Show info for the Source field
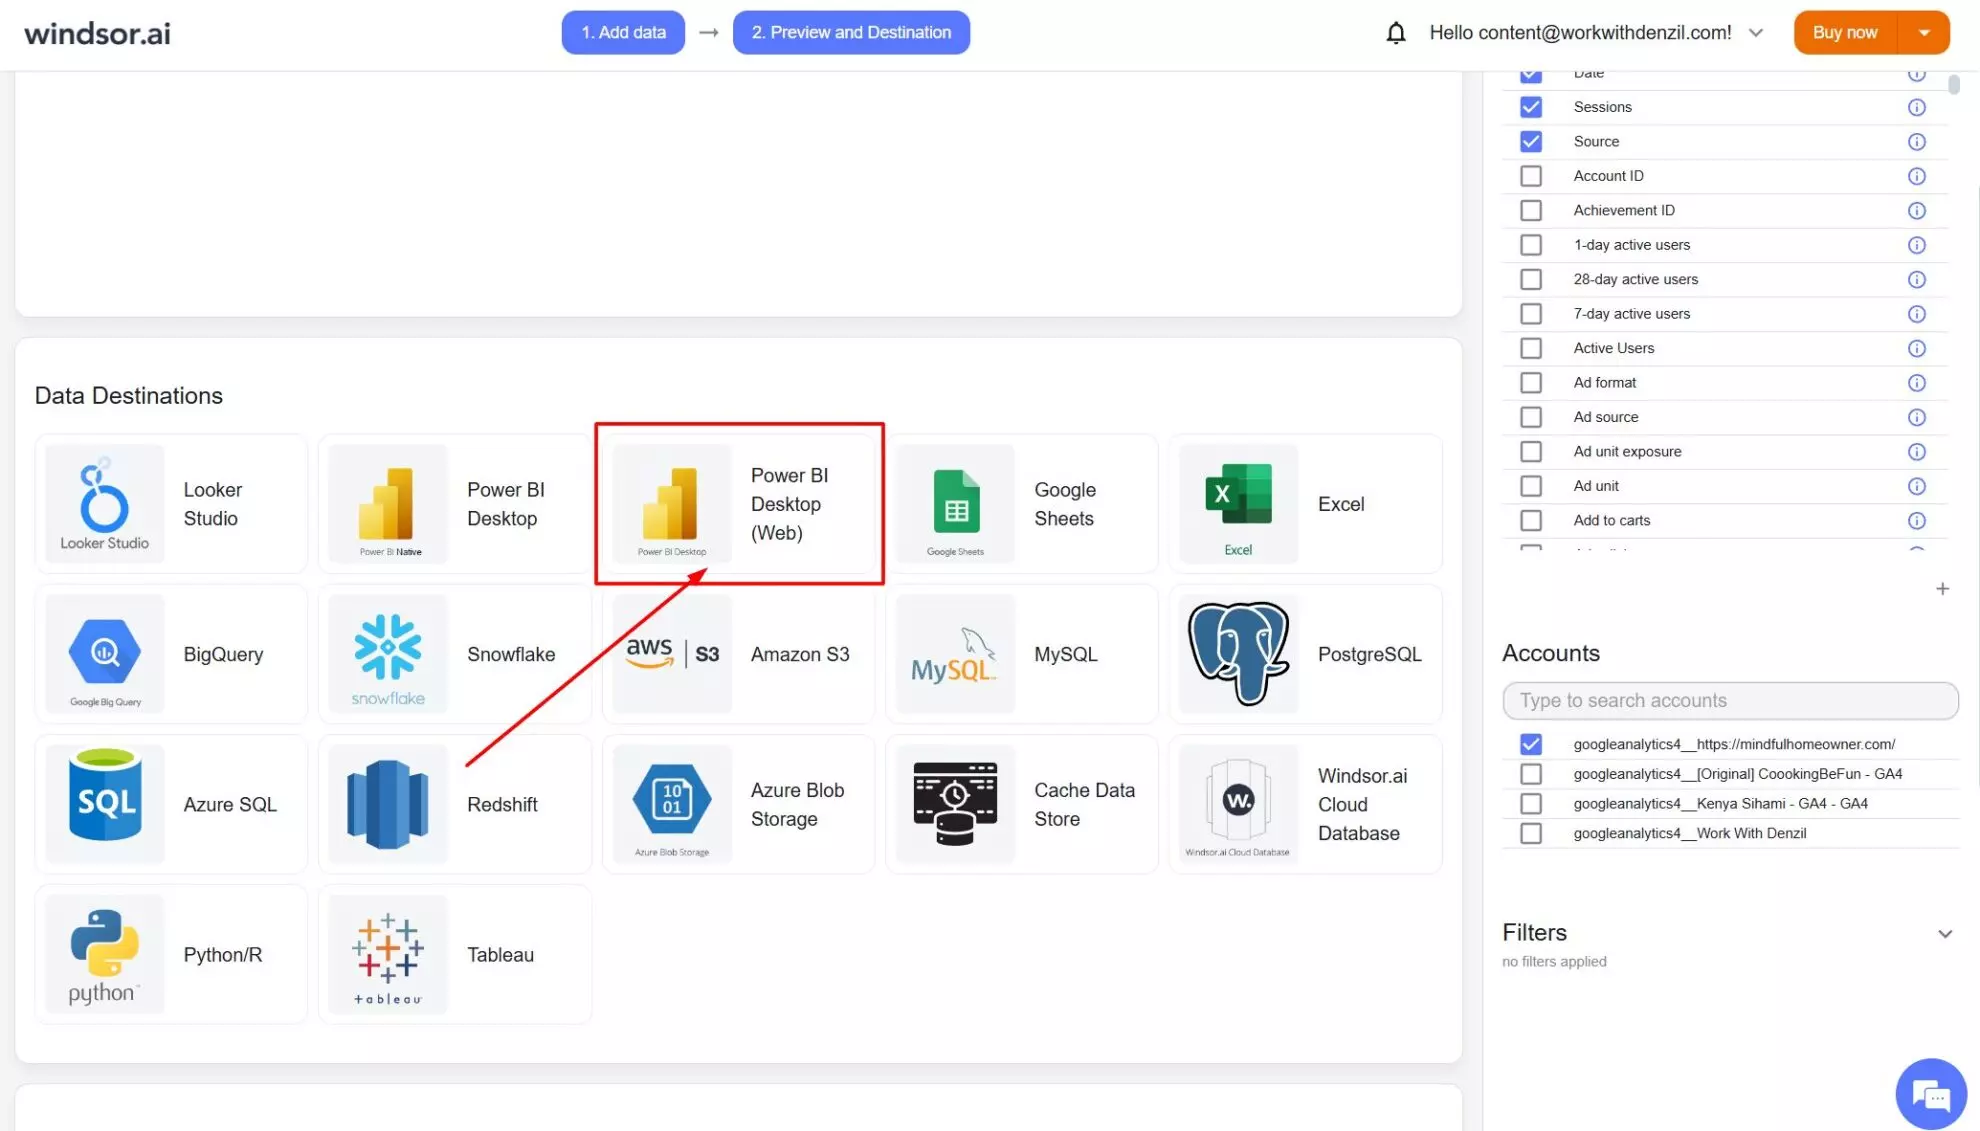1980x1131 pixels. [x=1916, y=142]
